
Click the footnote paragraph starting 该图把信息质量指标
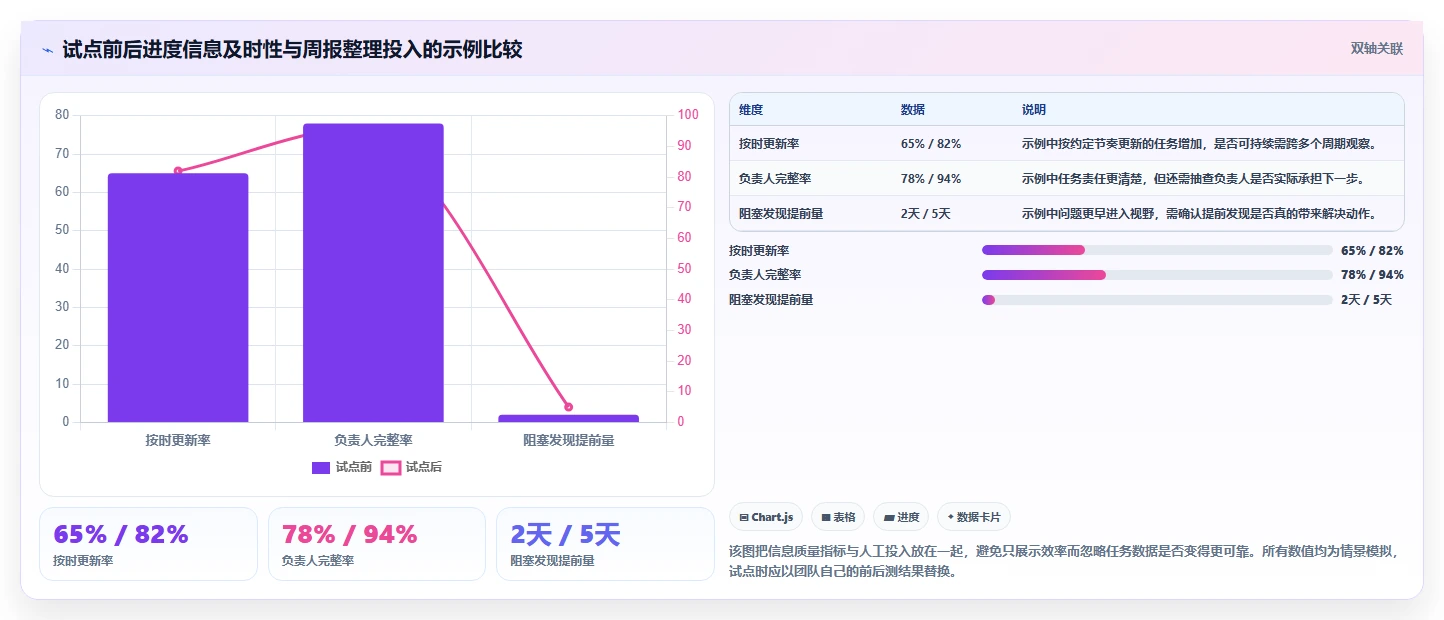1066,562
